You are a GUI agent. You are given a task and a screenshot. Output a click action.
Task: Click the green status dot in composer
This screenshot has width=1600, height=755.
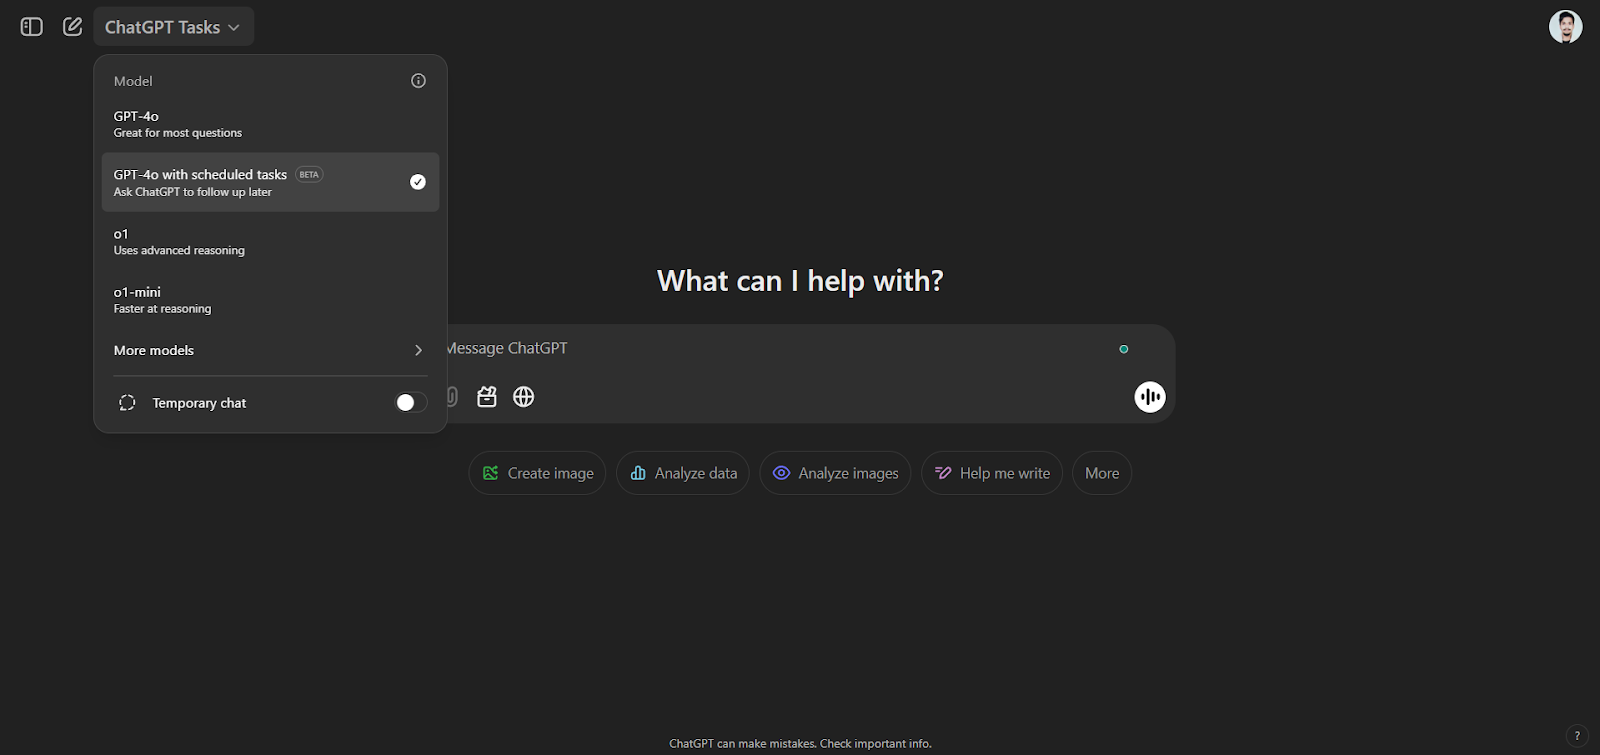pyautogui.click(x=1124, y=349)
